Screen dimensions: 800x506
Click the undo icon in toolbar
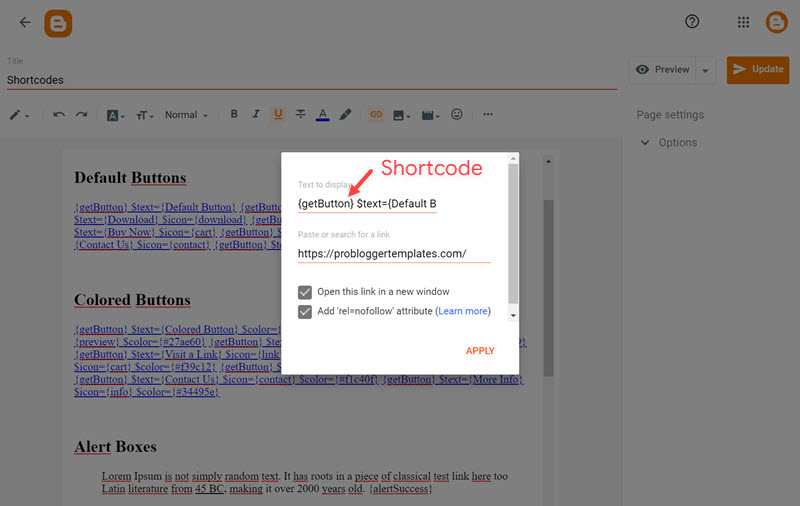(59, 115)
